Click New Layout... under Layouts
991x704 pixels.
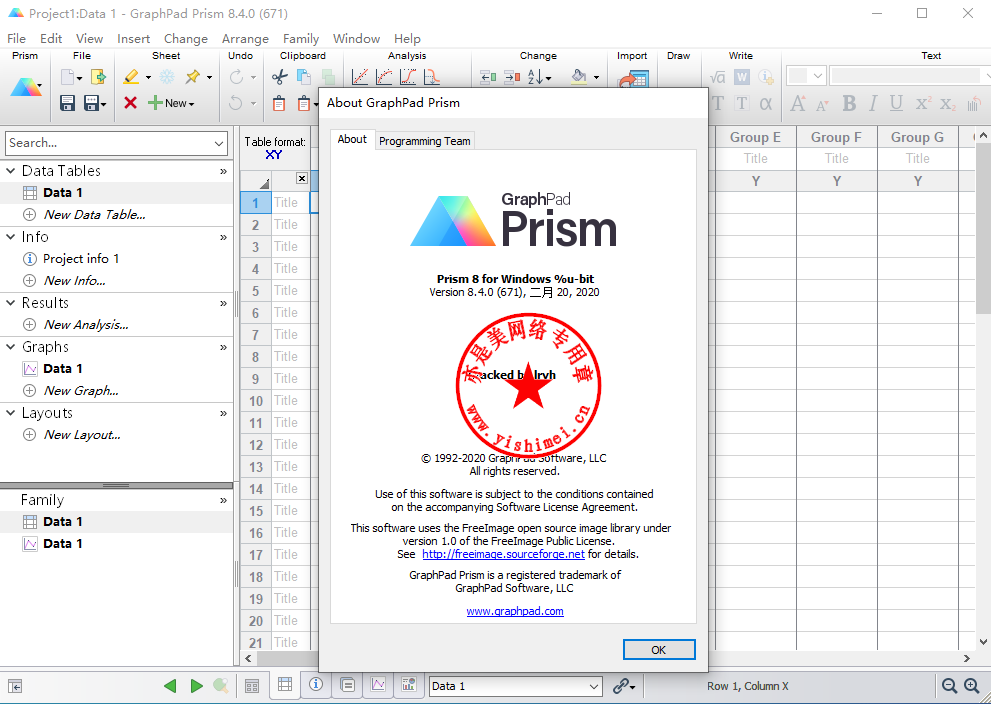[82, 435]
